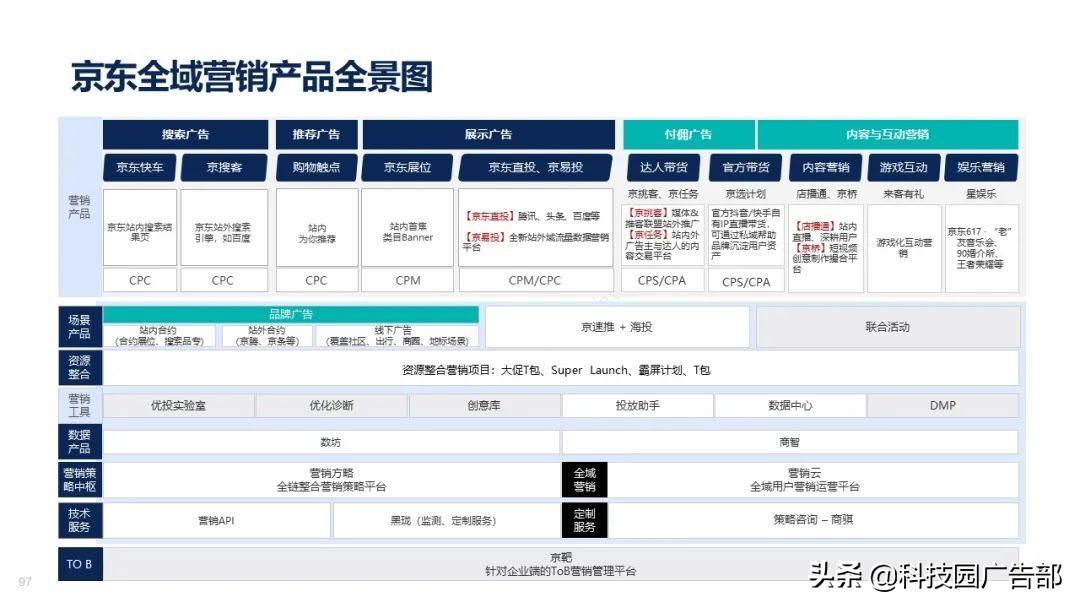This screenshot has width=1080, height=608.
Task: Click the 营销API box
Action: pyautogui.click(x=216, y=521)
